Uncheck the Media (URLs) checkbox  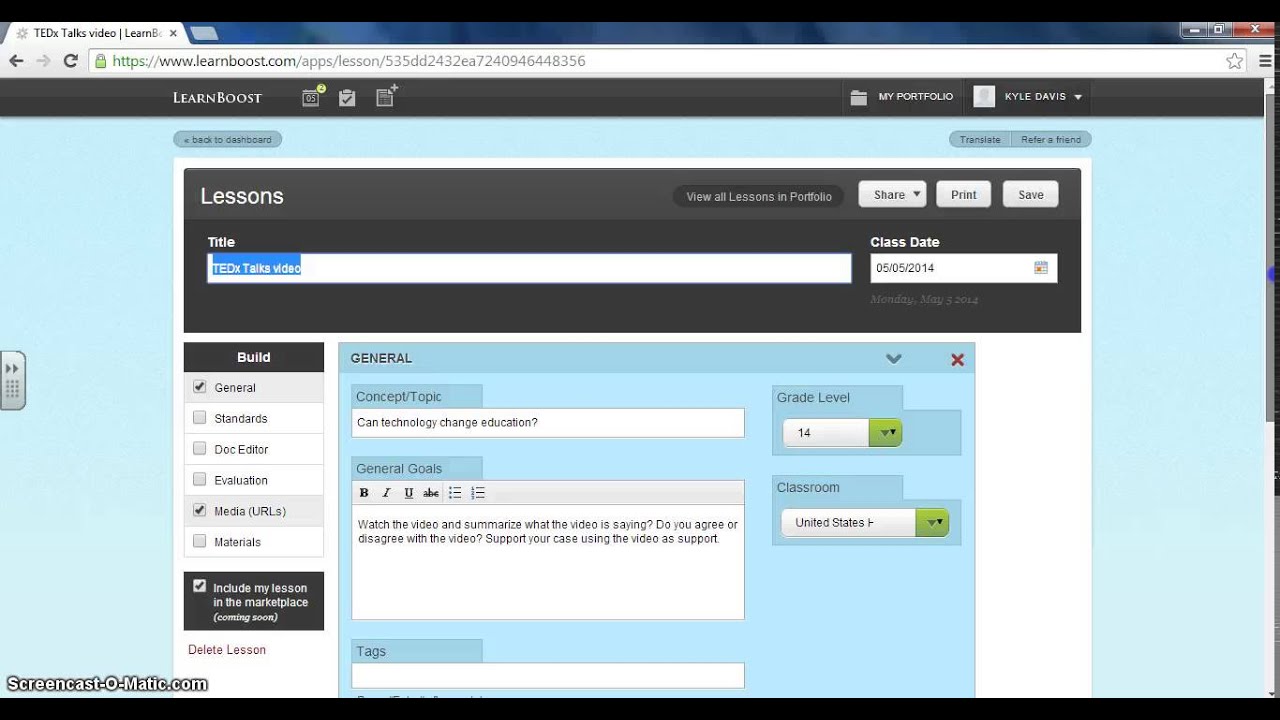[199, 510]
